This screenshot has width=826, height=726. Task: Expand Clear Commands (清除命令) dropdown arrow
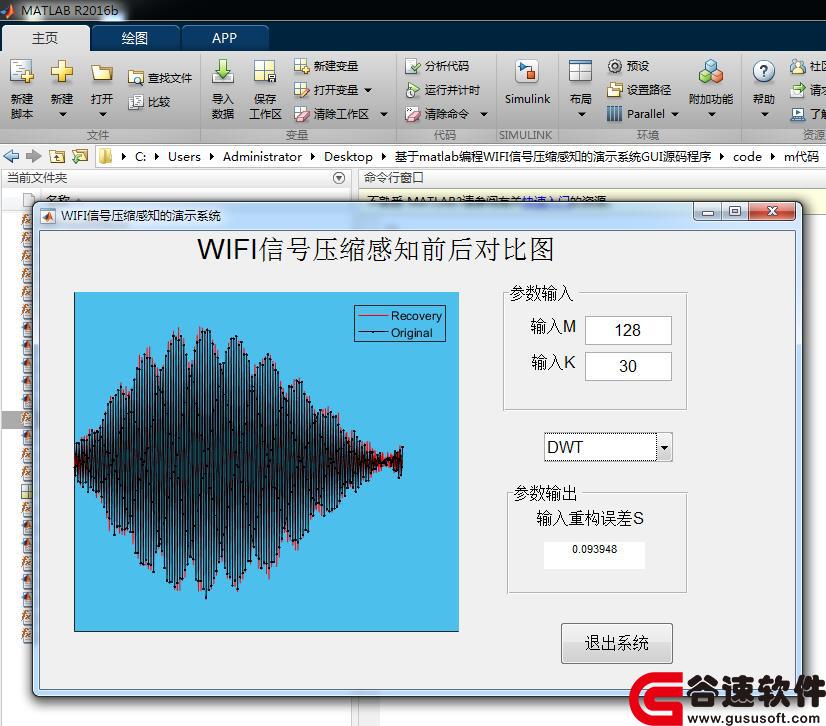tap(484, 114)
